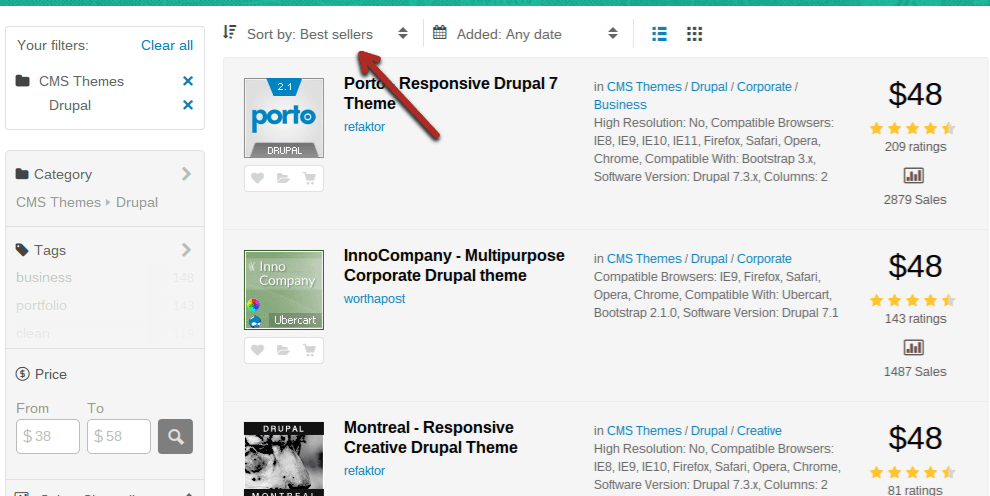Open InnoCompany Multipurpose Corporate Drupal theme
This screenshot has height=496, width=990.
pyautogui.click(x=454, y=266)
